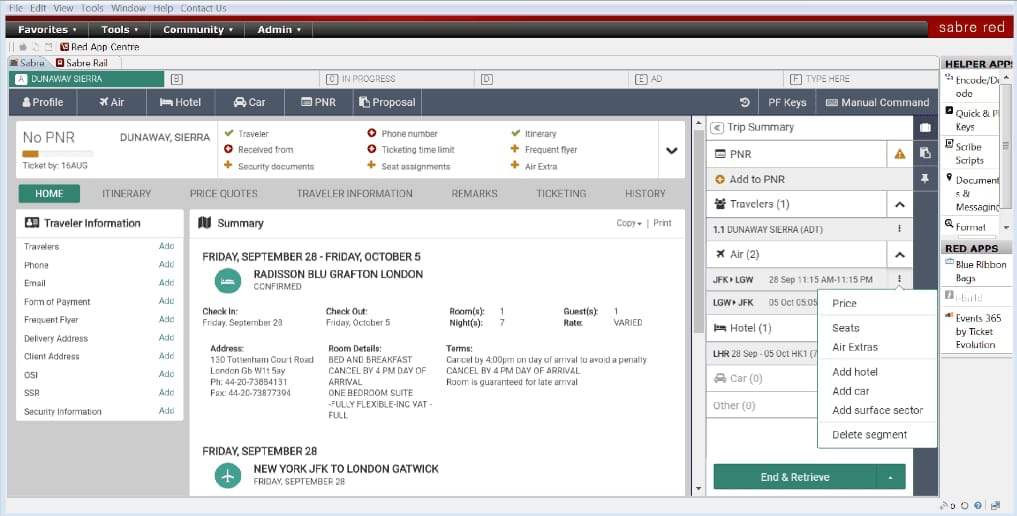Open the End & Retrieve dropdown arrow
Image resolution: width=1017 pixels, height=516 pixels.
point(890,477)
